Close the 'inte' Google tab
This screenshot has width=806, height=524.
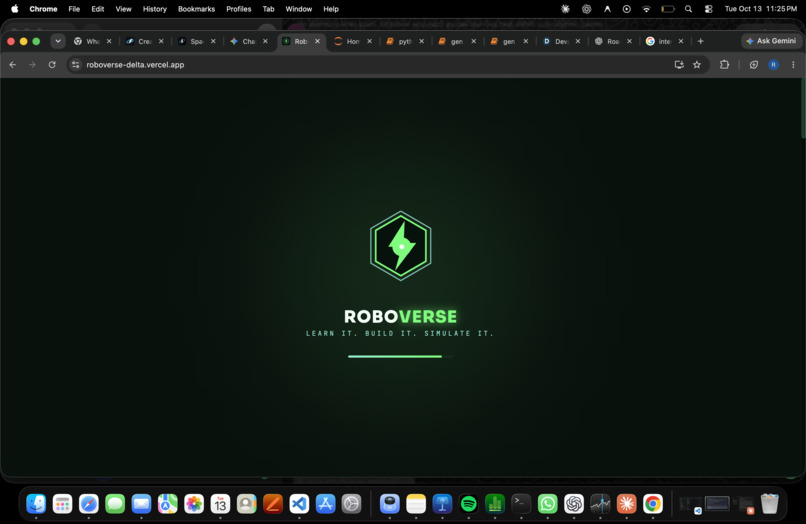(x=681, y=41)
